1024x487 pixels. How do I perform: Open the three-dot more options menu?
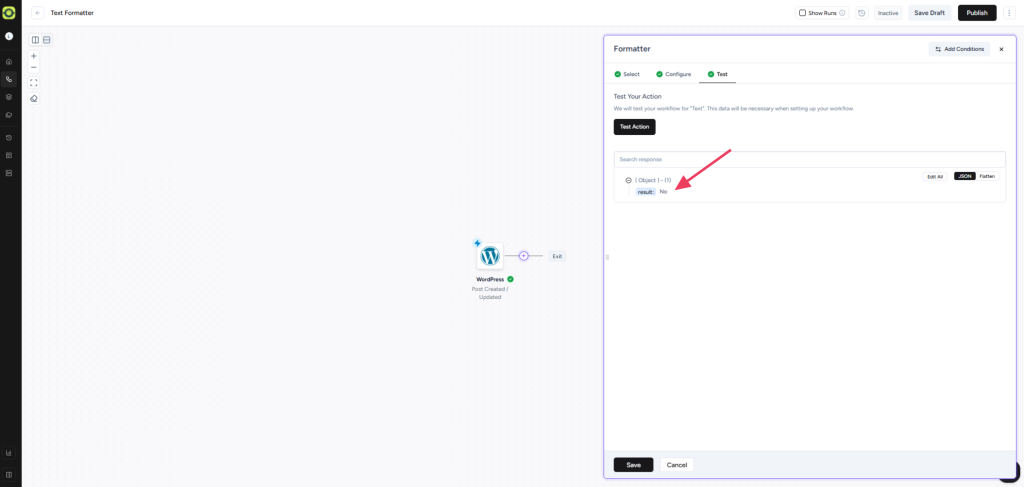[x=1009, y=13]
